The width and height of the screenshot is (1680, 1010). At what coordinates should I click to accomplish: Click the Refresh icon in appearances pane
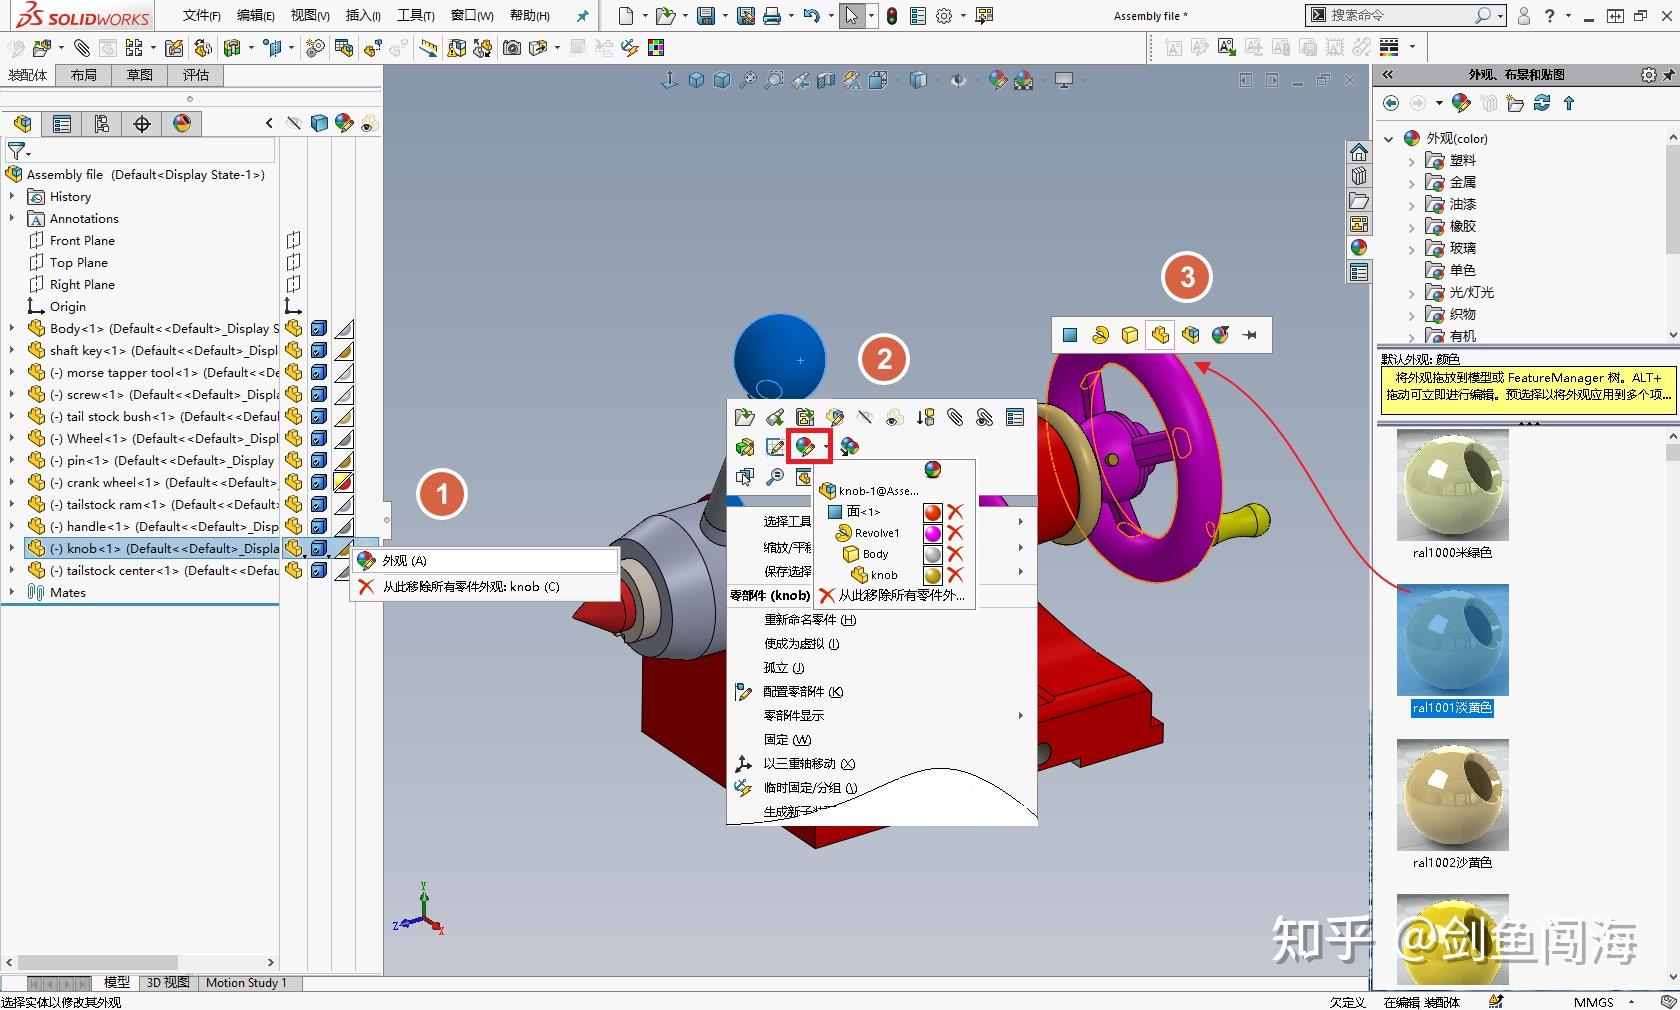coord(1541,103)
